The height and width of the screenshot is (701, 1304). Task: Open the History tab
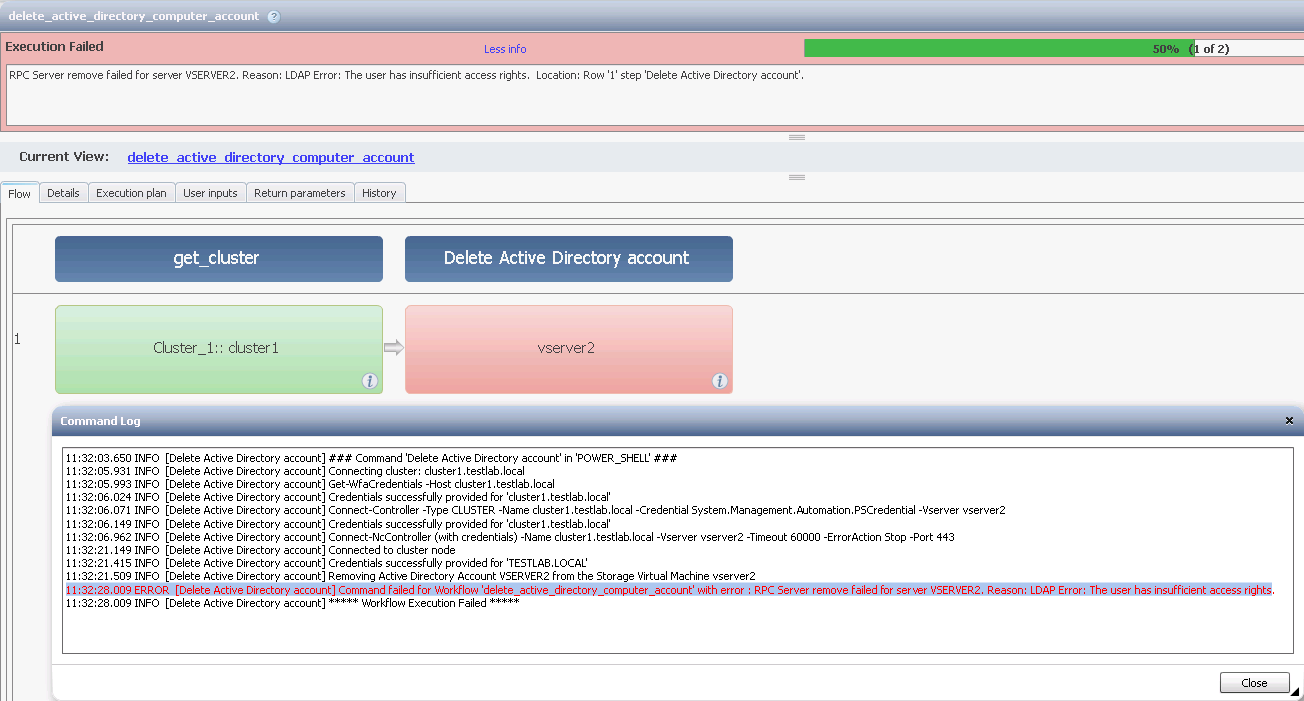click(x=379, y=193)
